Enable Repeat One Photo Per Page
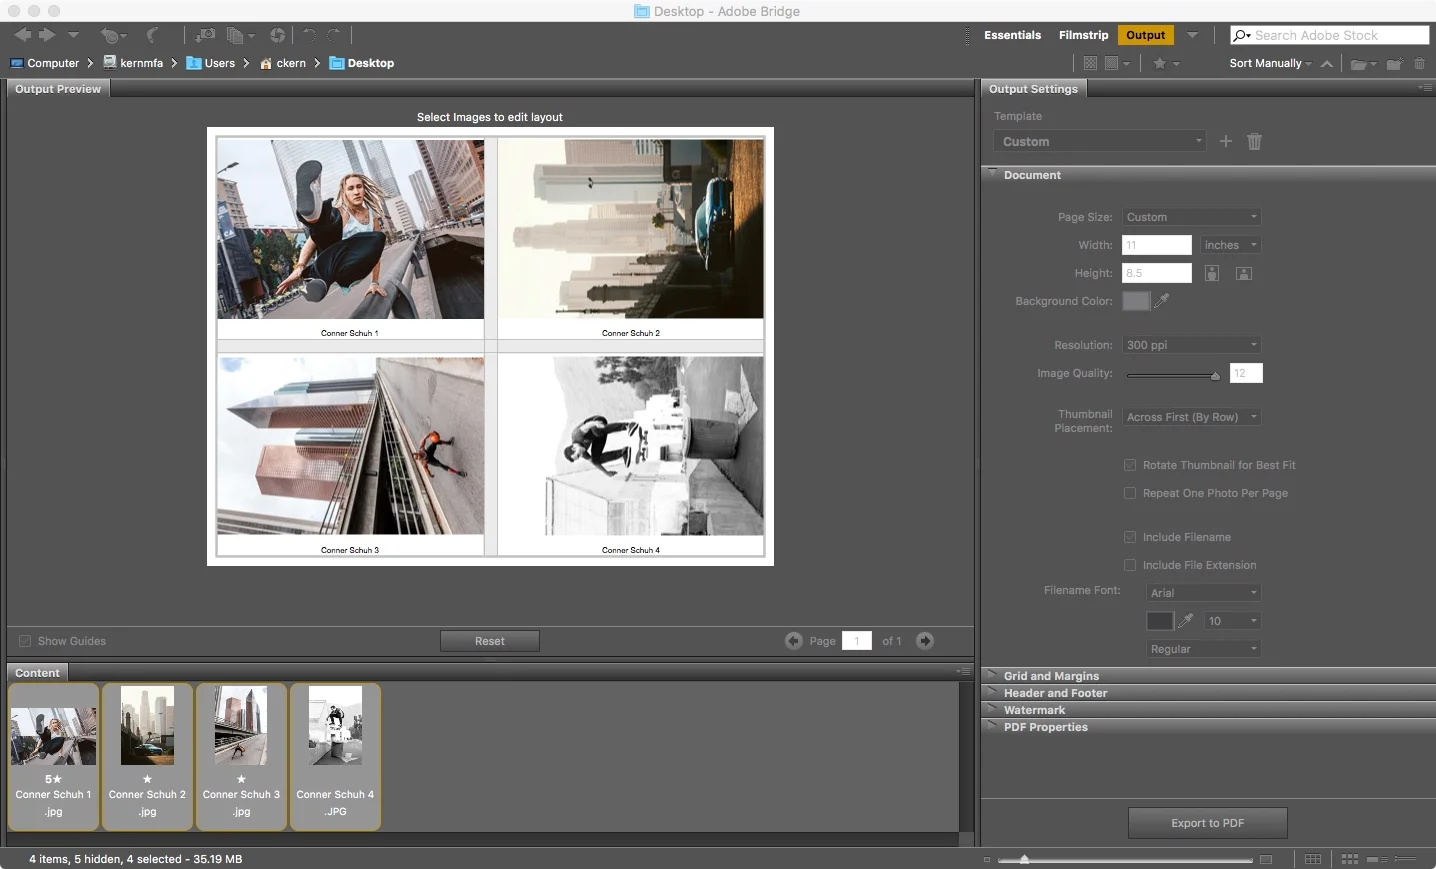The width and height of the screenshot is (1436, 869). click(1130, 493)
